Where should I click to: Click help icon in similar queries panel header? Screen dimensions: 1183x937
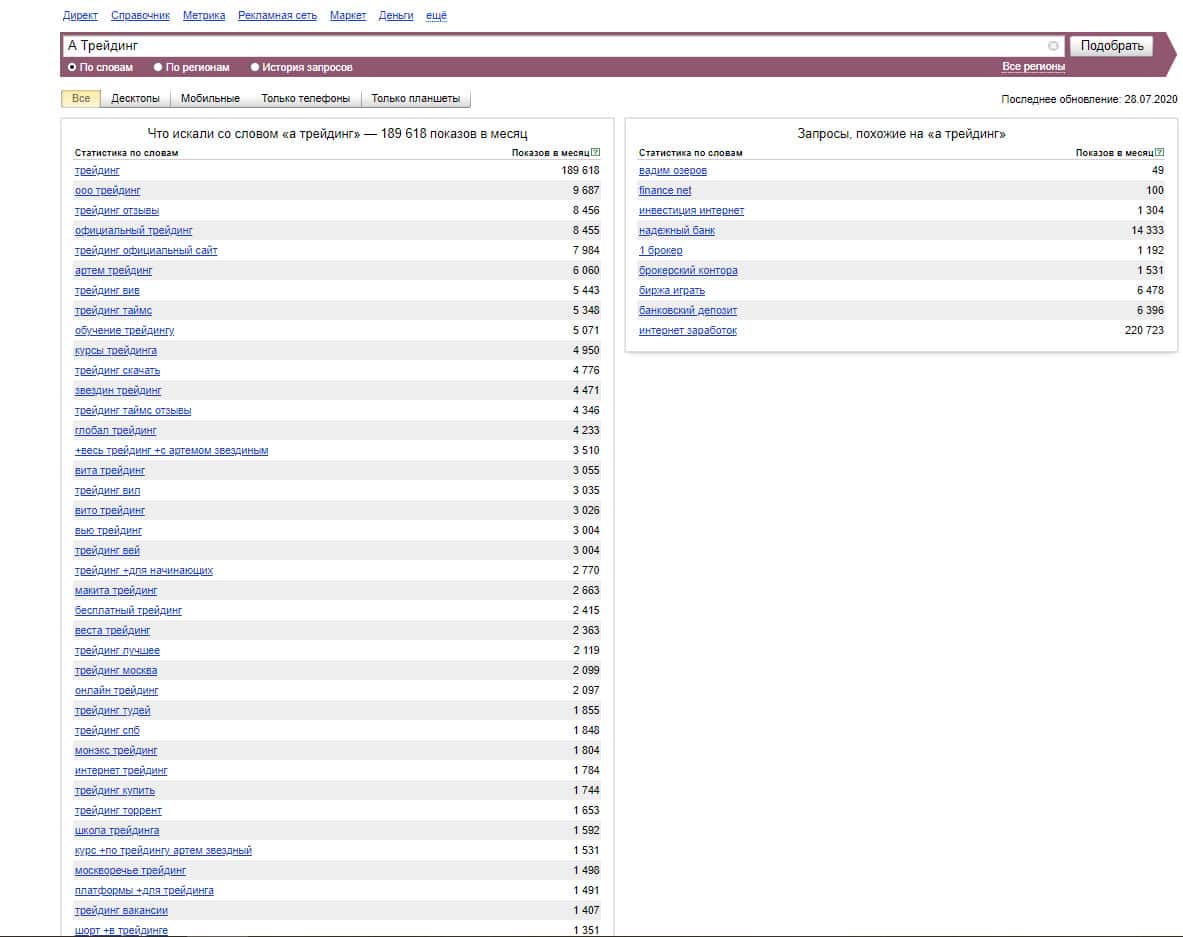point(1159,153)
